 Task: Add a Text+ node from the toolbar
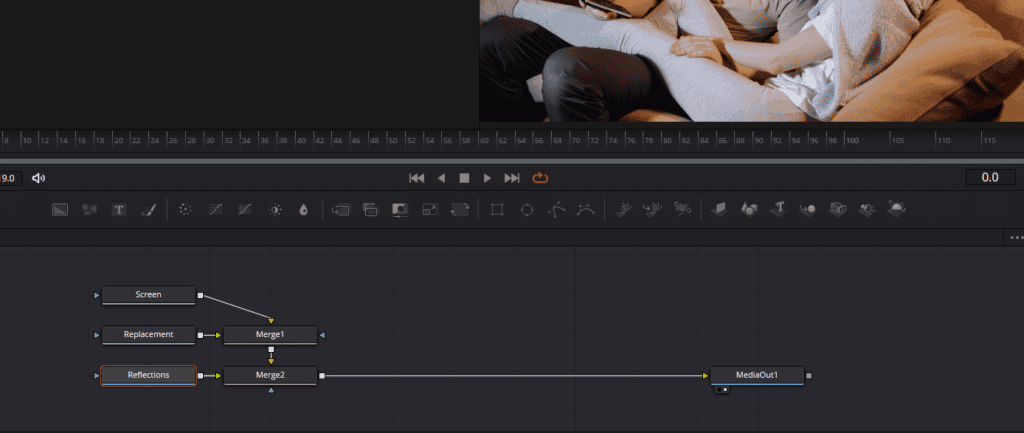119,210
